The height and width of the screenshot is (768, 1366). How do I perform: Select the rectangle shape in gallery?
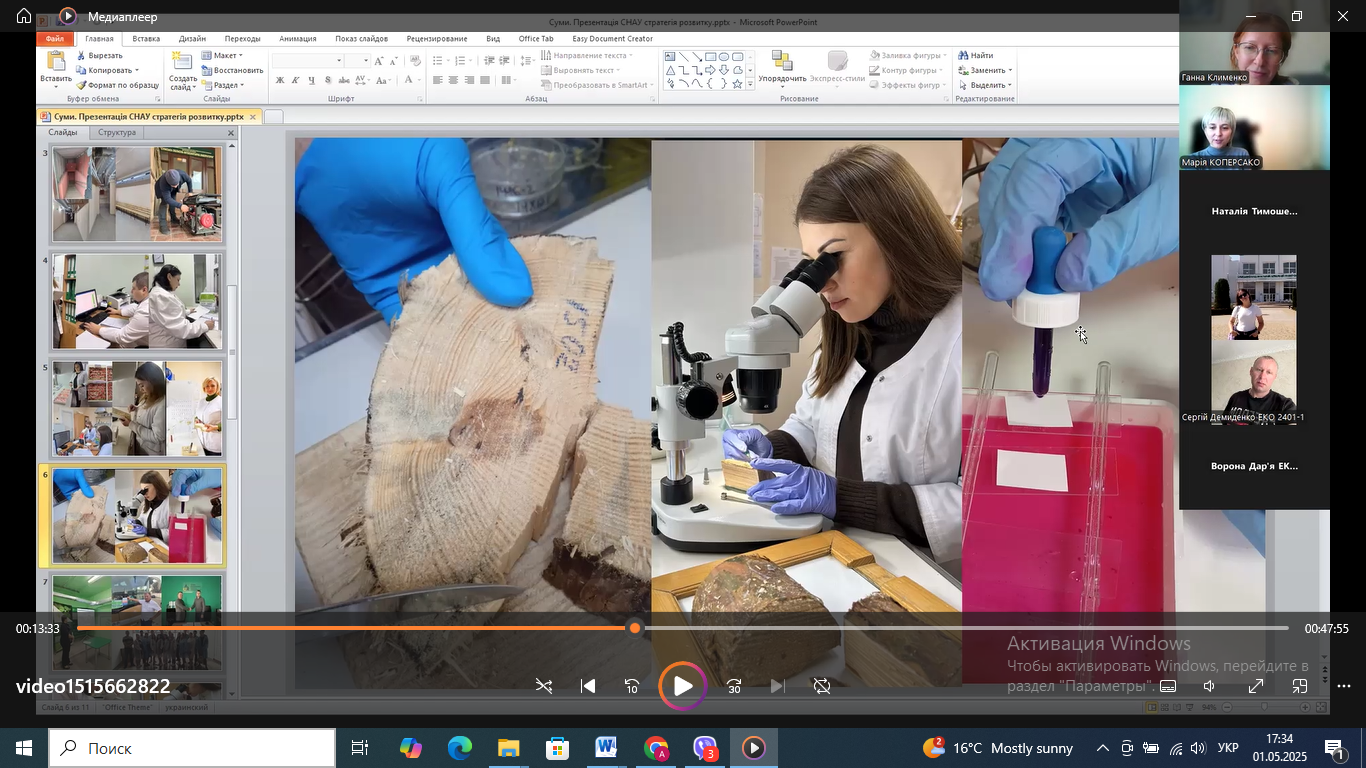point(710,57)
